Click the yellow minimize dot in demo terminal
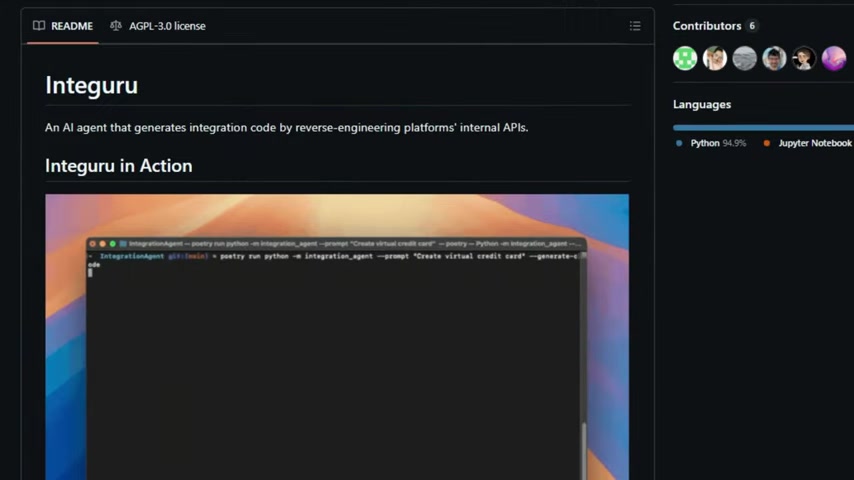 [x=102, y=244]
